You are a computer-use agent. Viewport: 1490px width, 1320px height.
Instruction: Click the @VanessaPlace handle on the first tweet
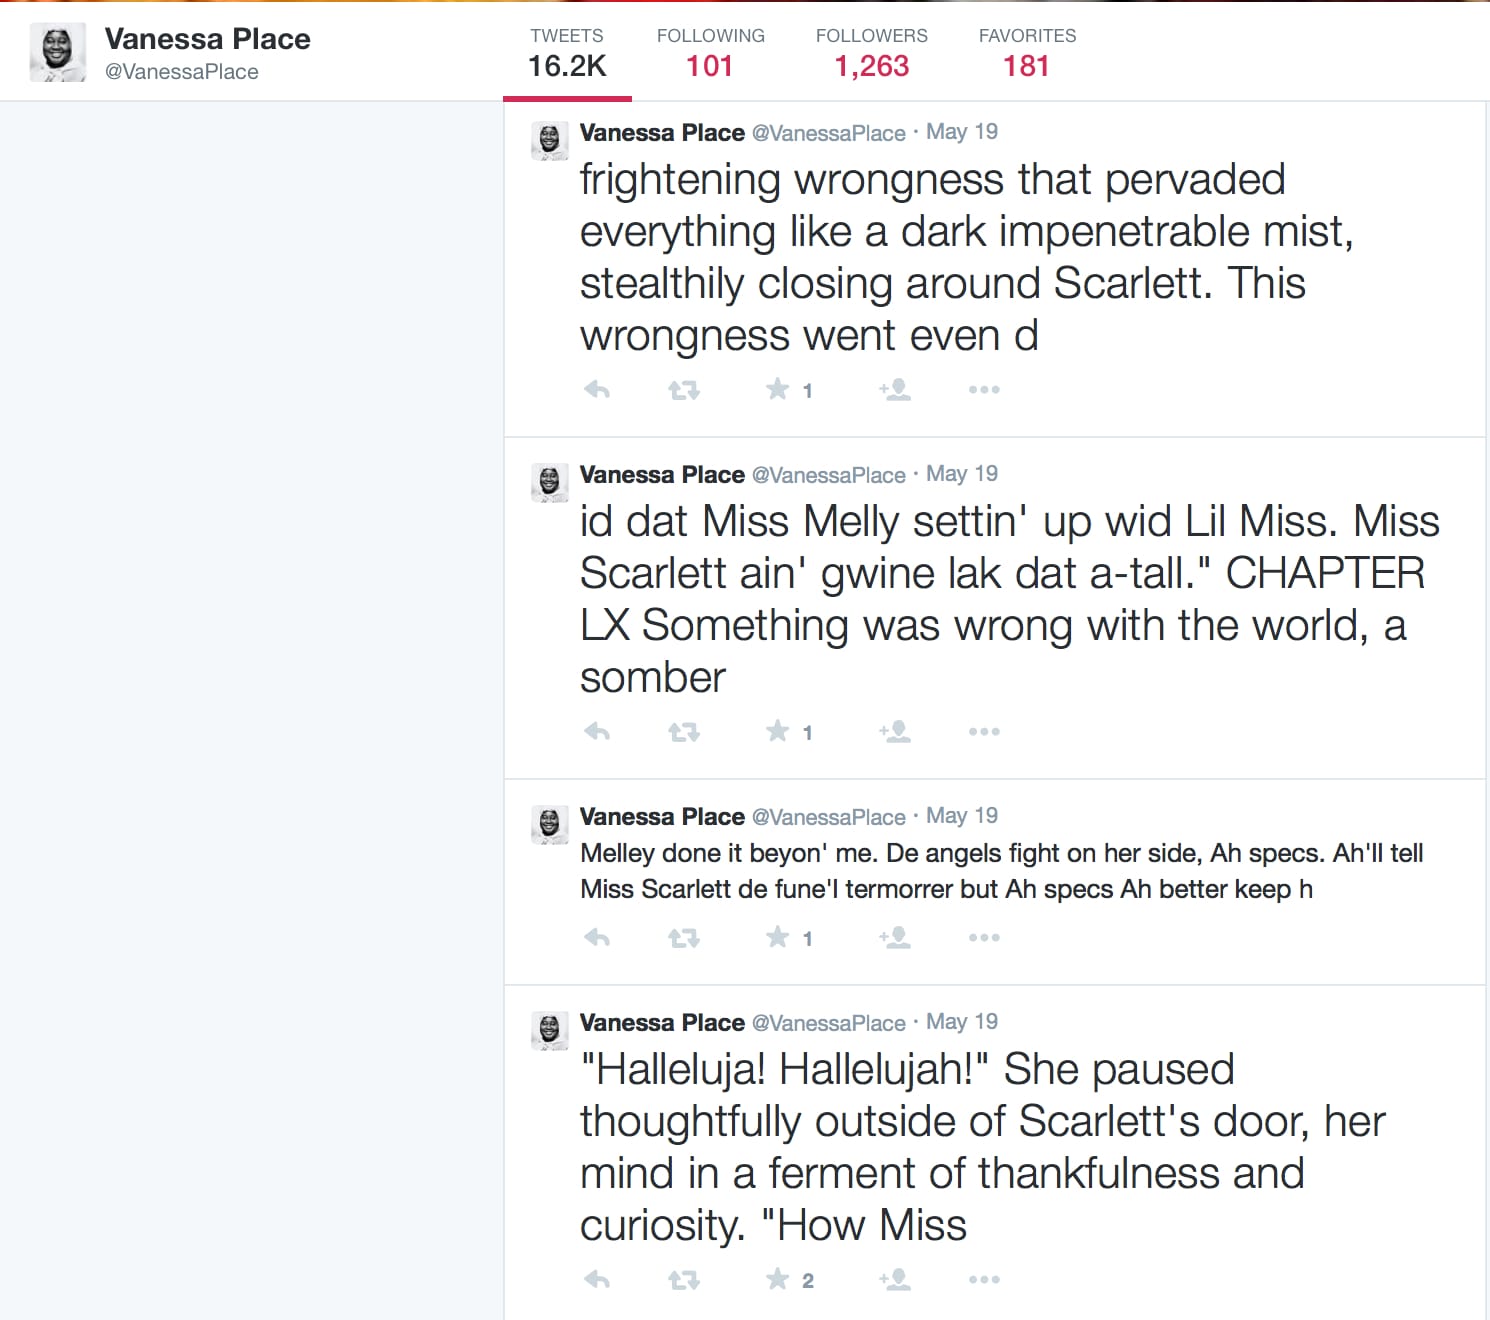point(829,132)
